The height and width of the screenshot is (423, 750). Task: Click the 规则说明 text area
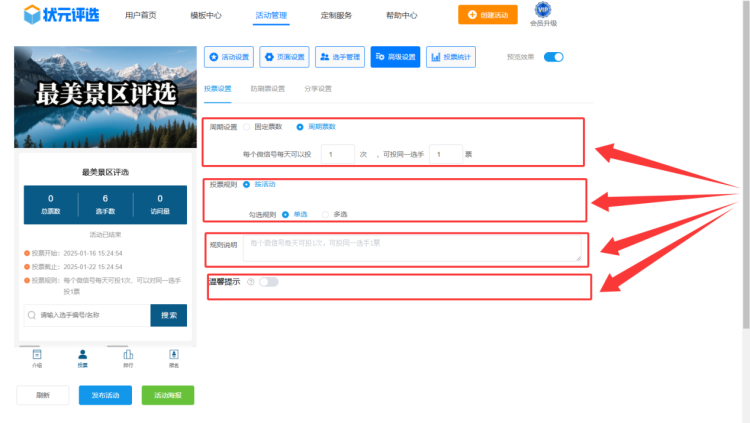click(411, 248)
